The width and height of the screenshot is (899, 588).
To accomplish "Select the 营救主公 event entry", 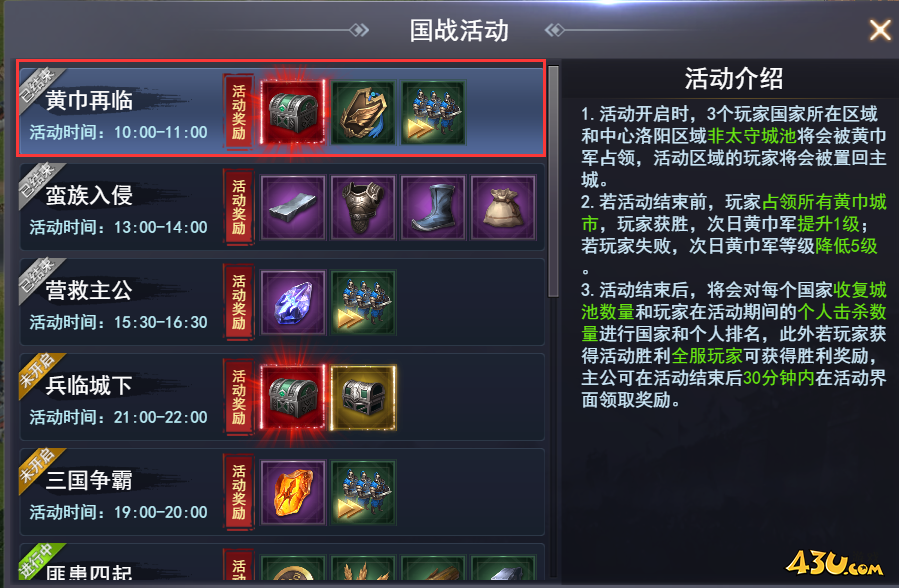I will (282, 302).
